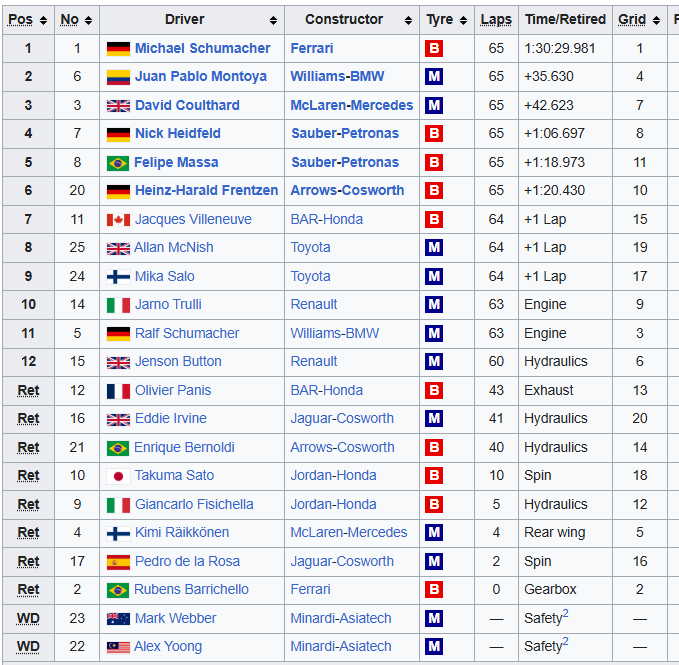Open Giancarlo Fisichella driver link
Viewport: 679px width, 665px height.
194,505
